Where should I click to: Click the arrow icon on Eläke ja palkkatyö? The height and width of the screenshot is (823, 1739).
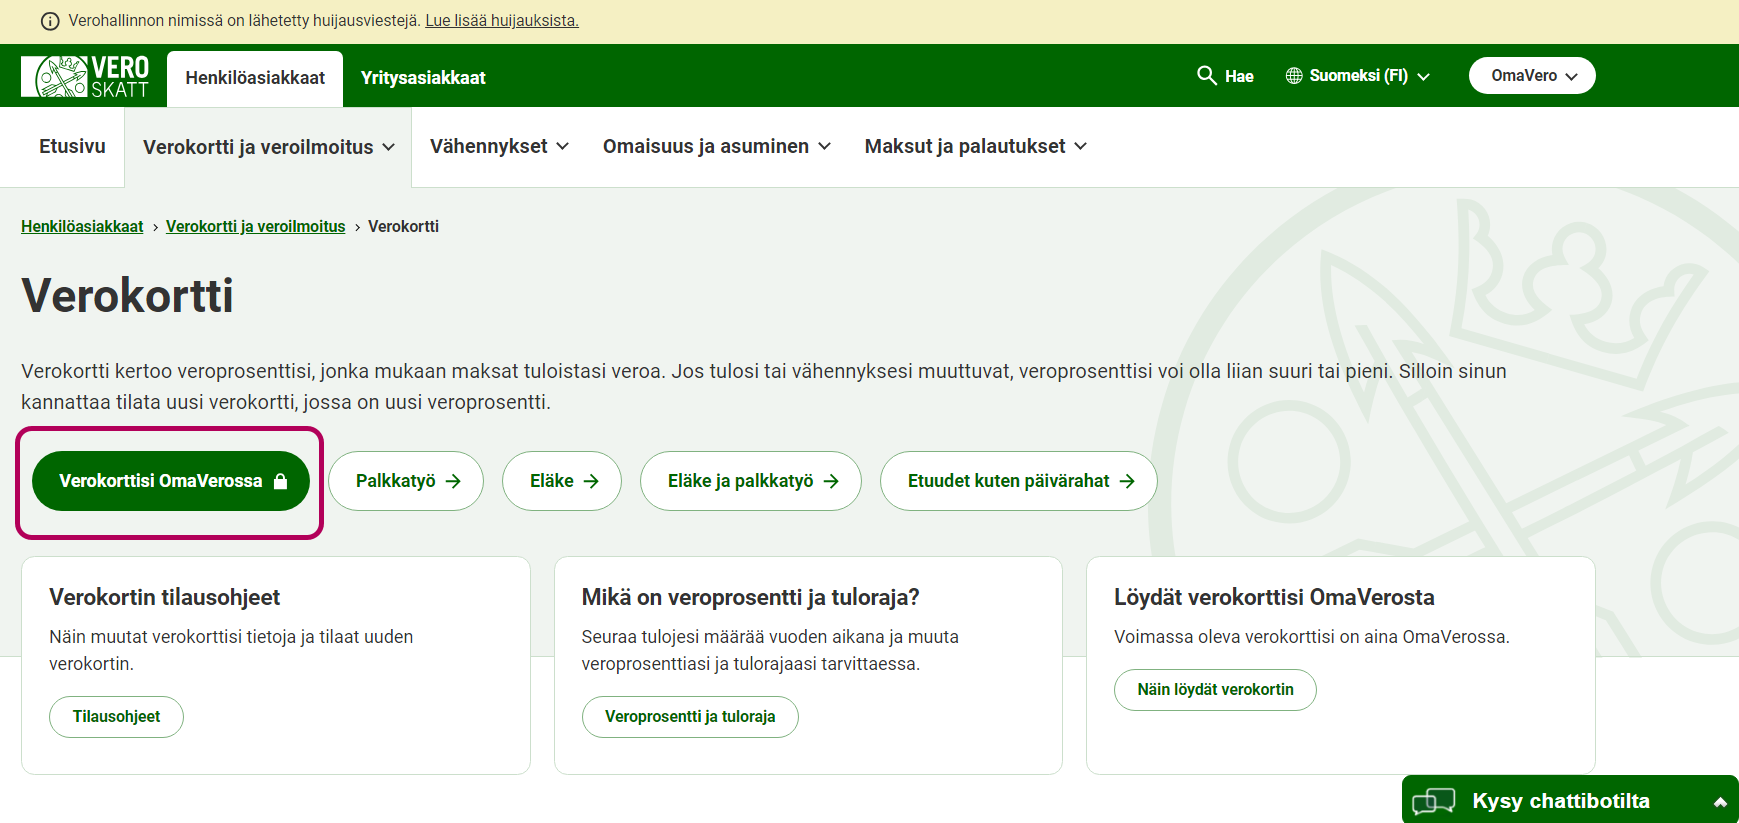[831, 481]
